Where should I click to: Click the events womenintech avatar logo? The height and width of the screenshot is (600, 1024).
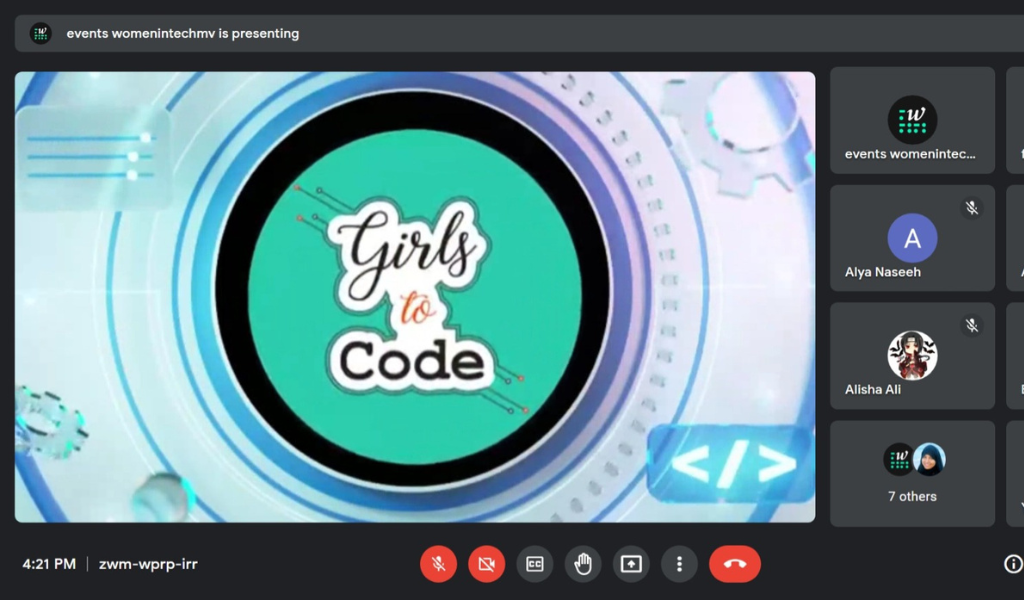(x=912, y=120)
